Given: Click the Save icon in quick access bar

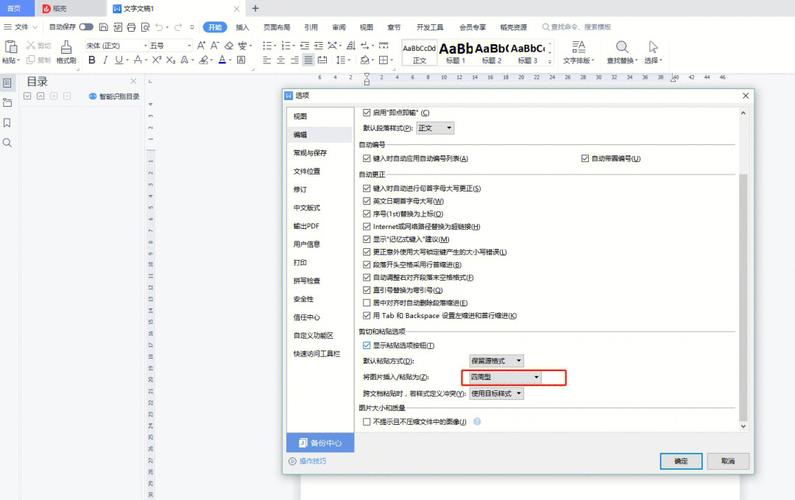Looking at the screenshot, I should coord(103,27).
